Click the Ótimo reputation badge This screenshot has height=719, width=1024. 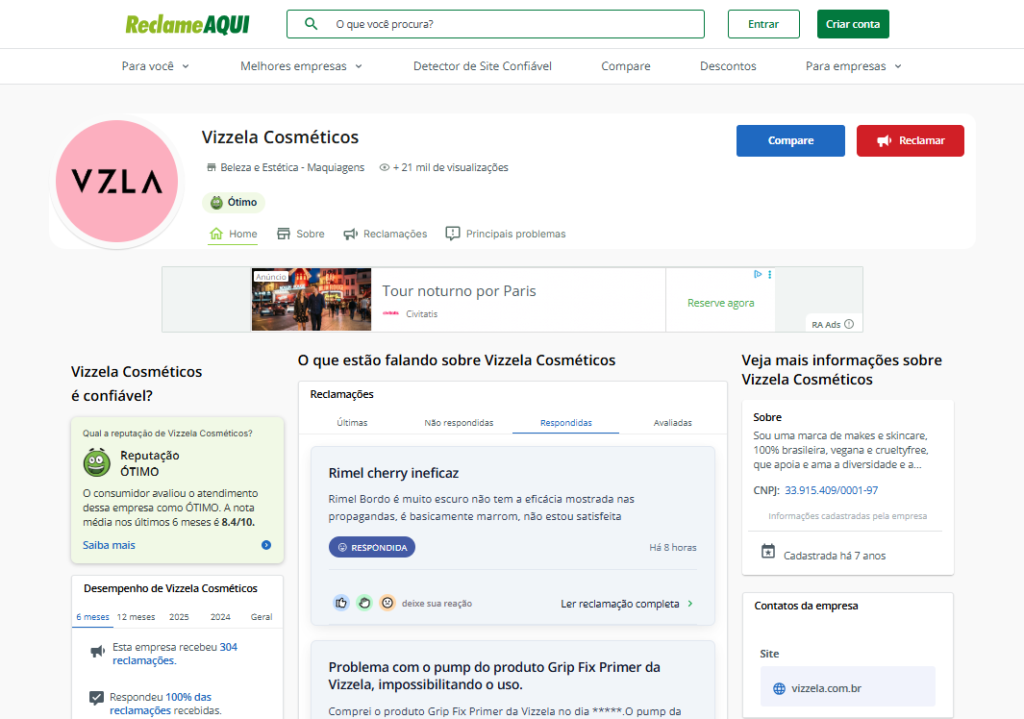233,202
